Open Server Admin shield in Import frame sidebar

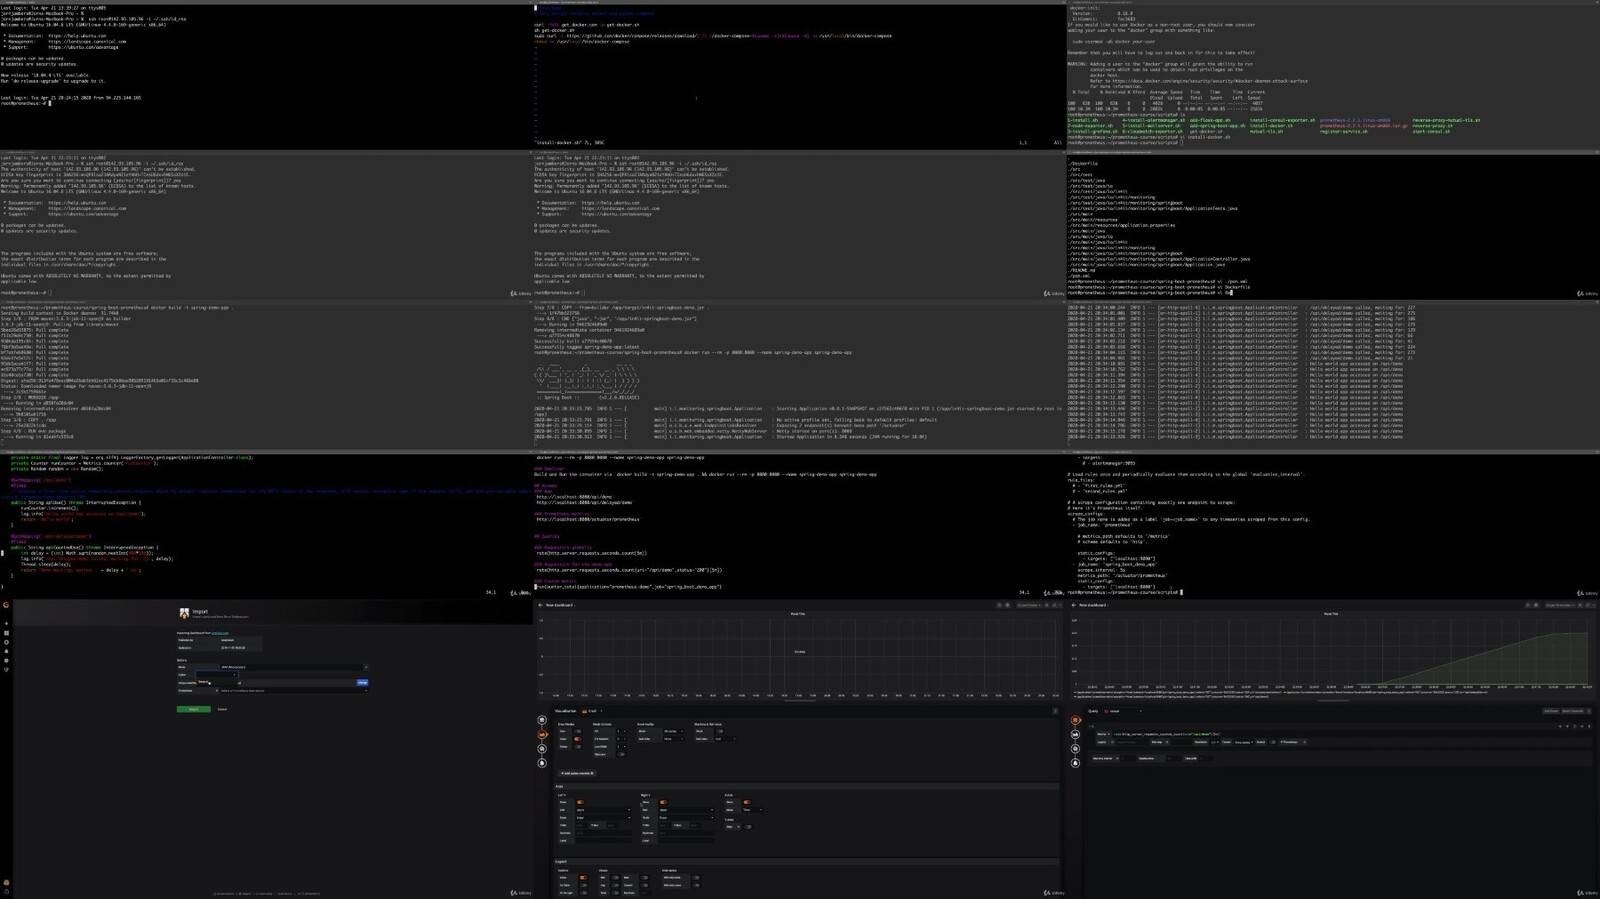[x=6, y=669]
